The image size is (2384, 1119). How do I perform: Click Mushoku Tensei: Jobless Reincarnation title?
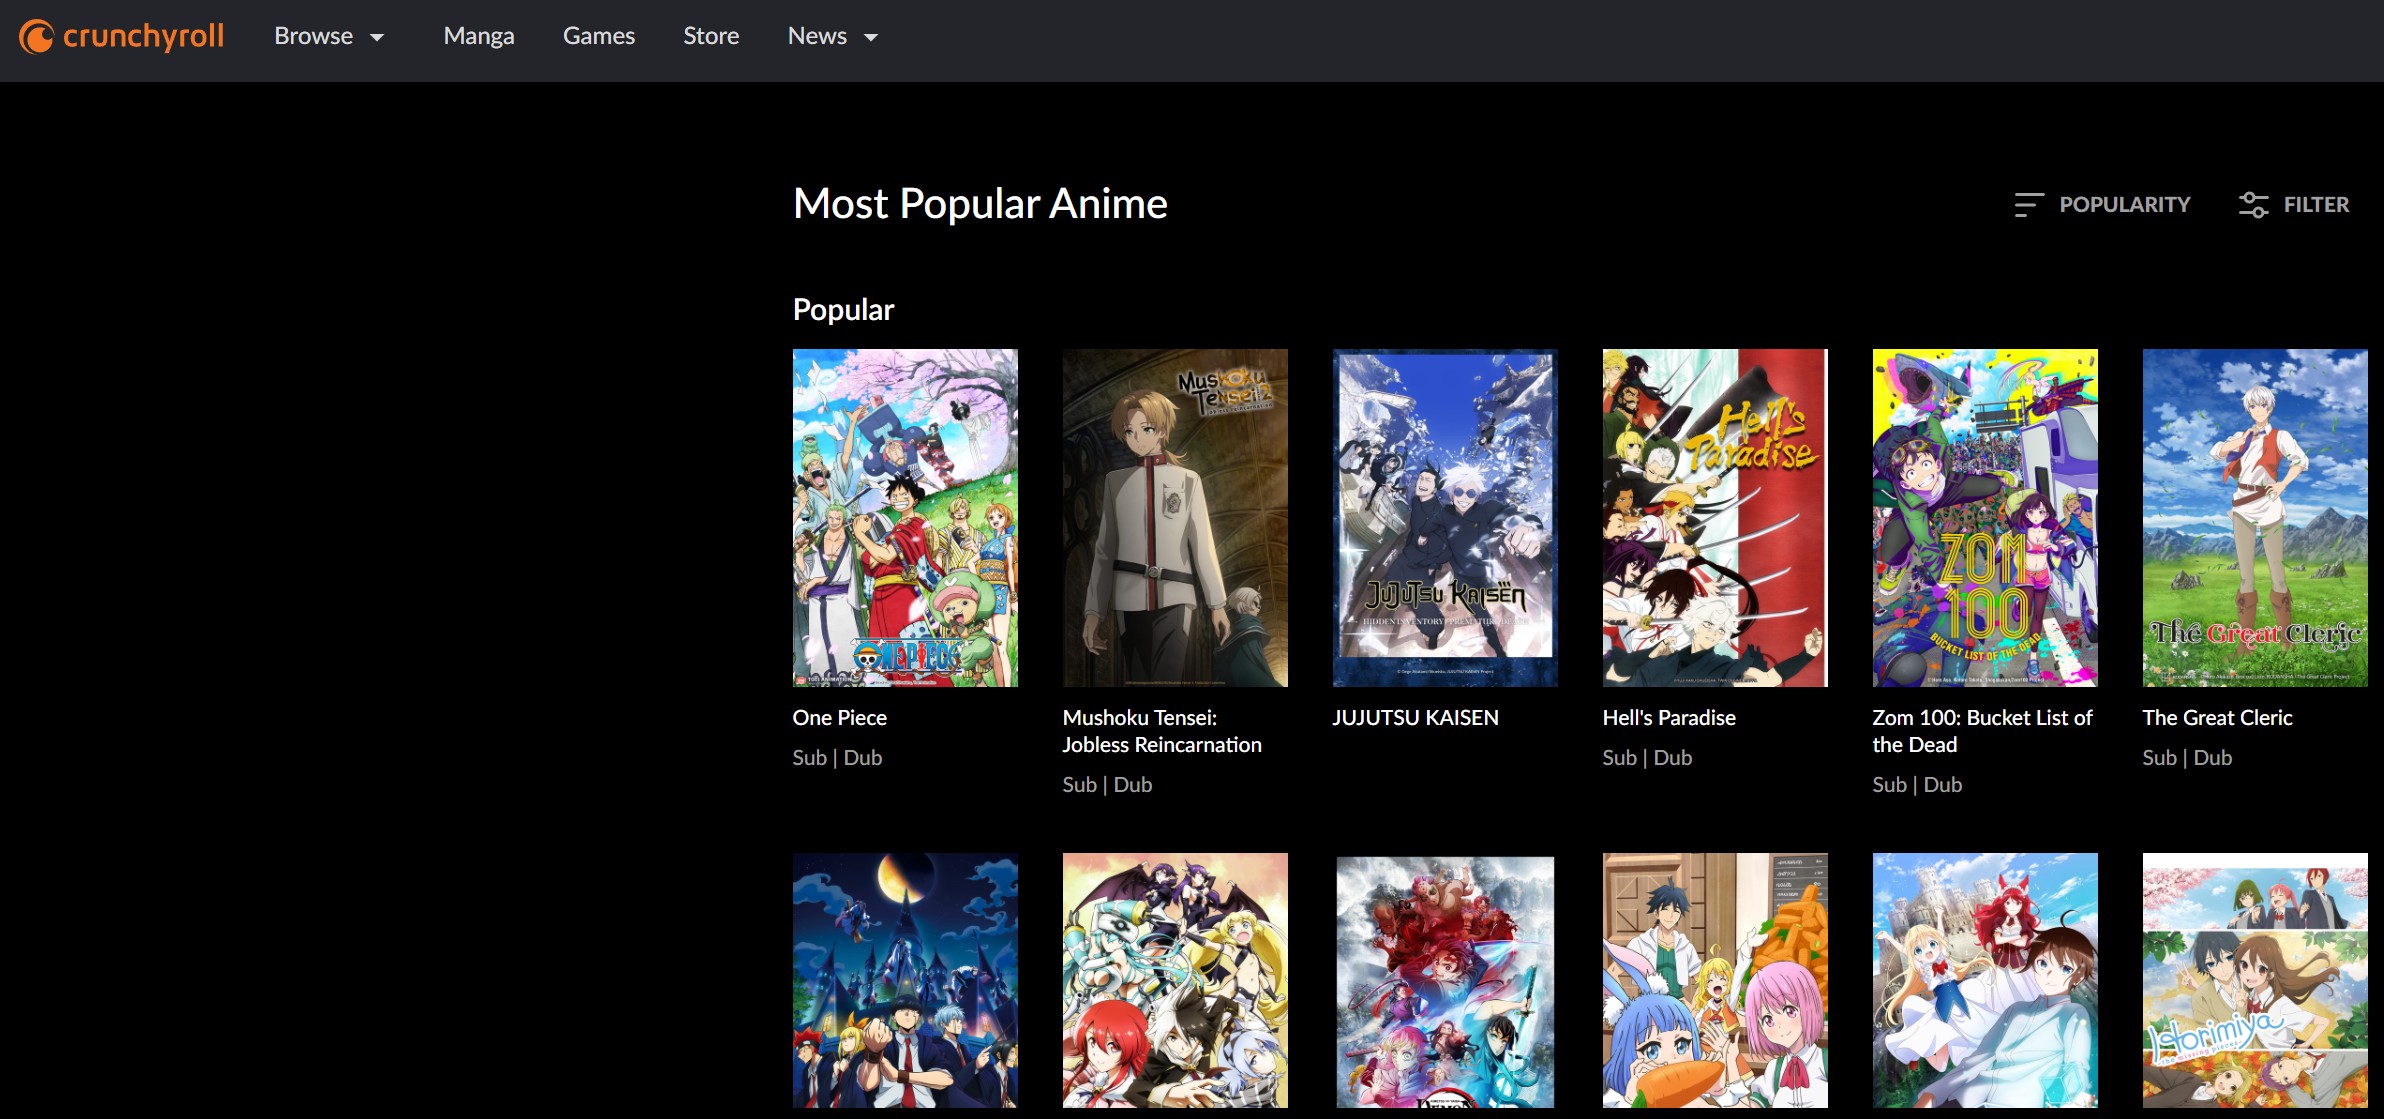tap(1162, 731)
